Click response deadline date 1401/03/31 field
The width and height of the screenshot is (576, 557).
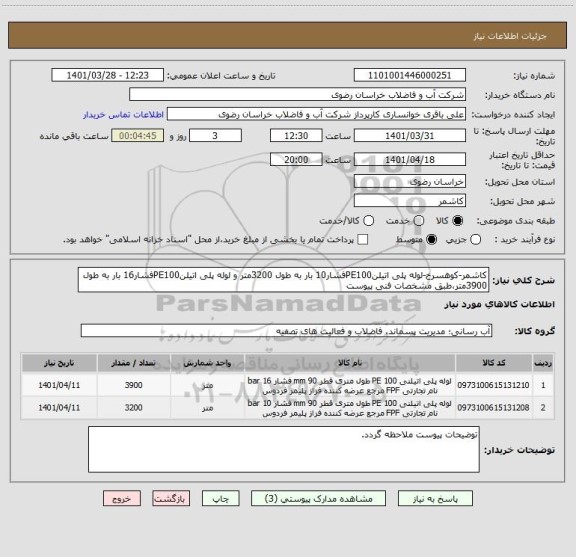coord(410,136)
